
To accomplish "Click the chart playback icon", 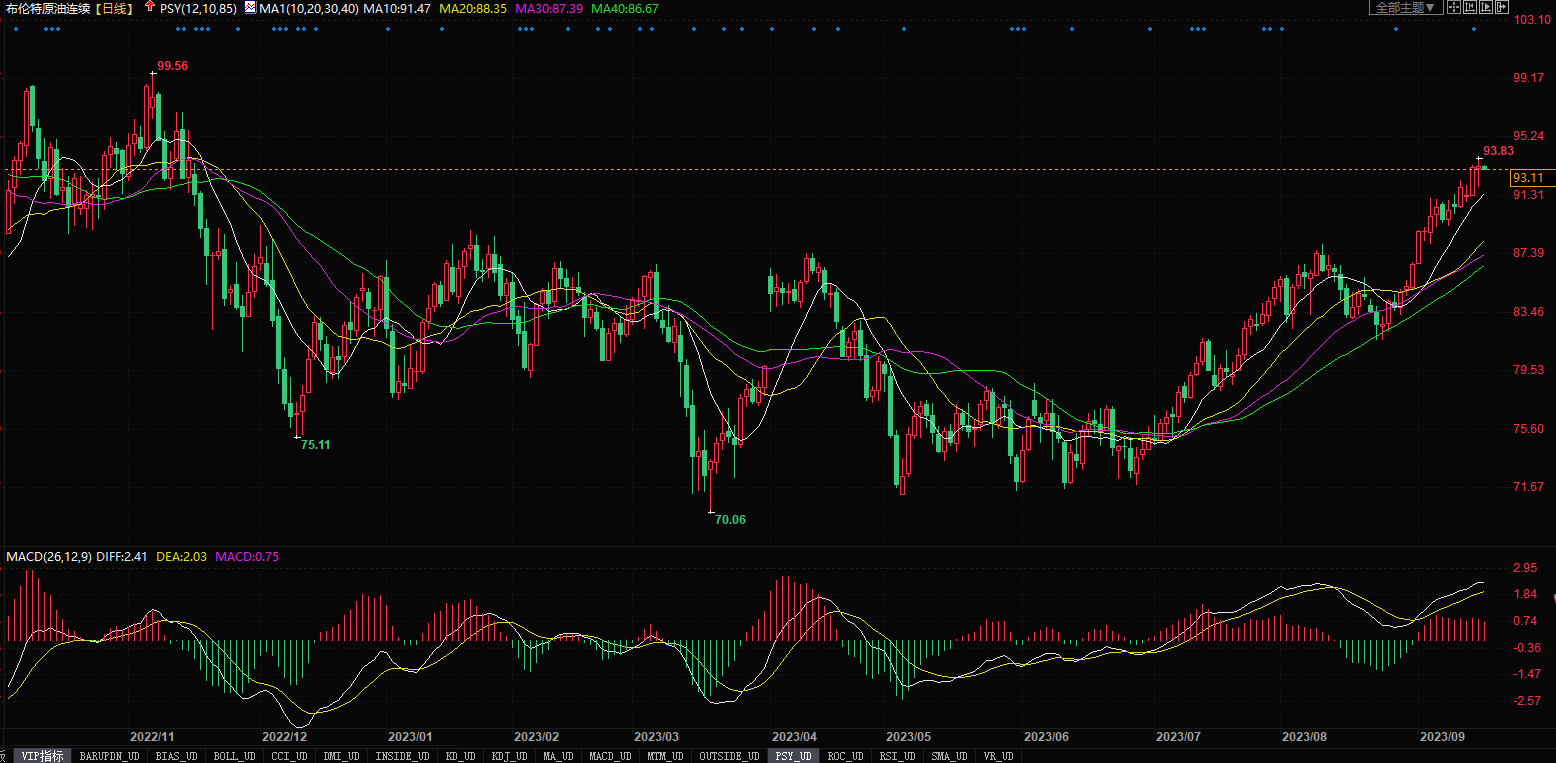I will (x=1486, y=7).
